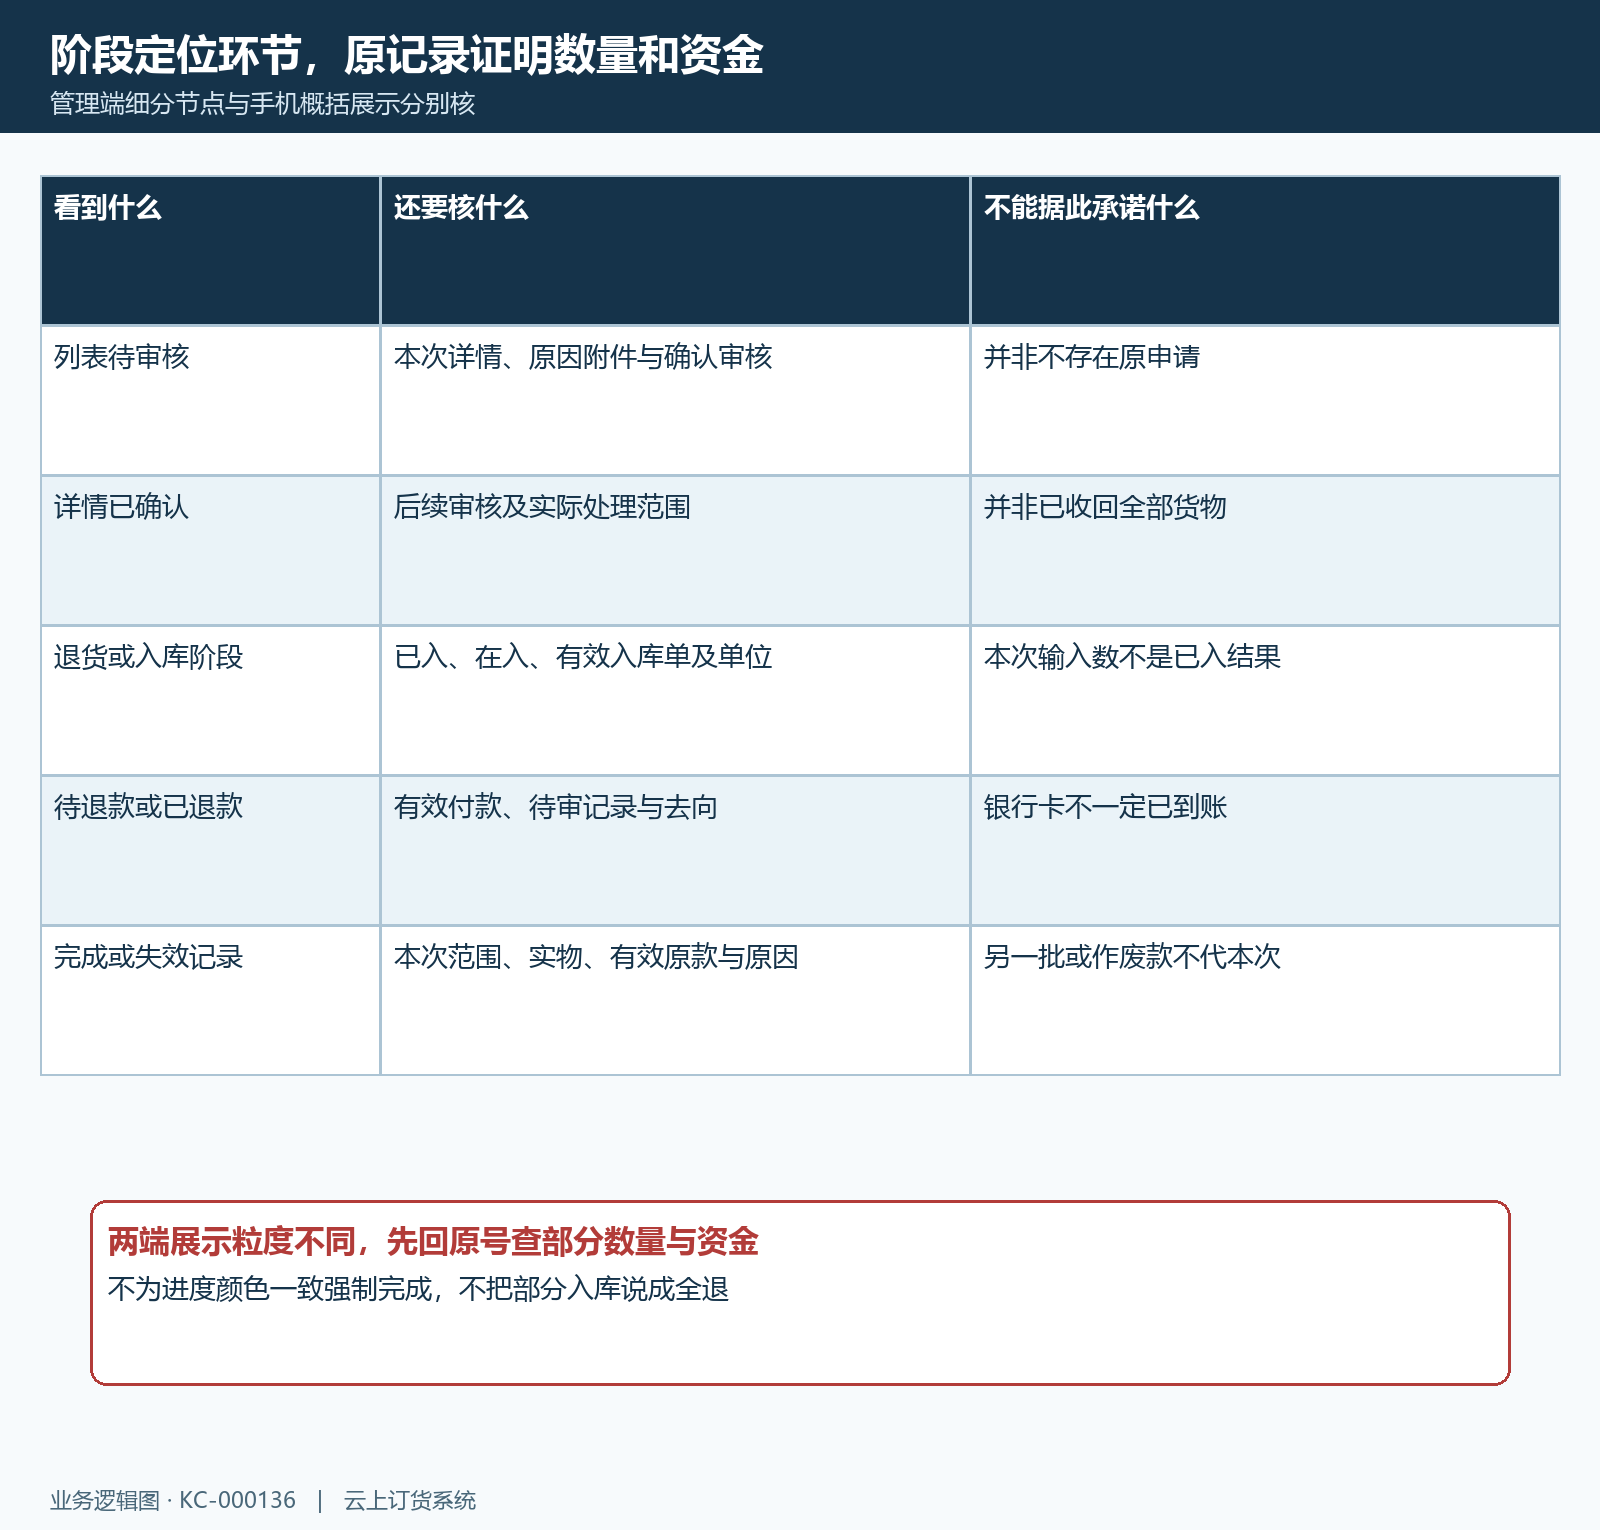Click cell 并非不存在原申请
This screenshot has width=1600, height=1530.
coord(1265,401)
